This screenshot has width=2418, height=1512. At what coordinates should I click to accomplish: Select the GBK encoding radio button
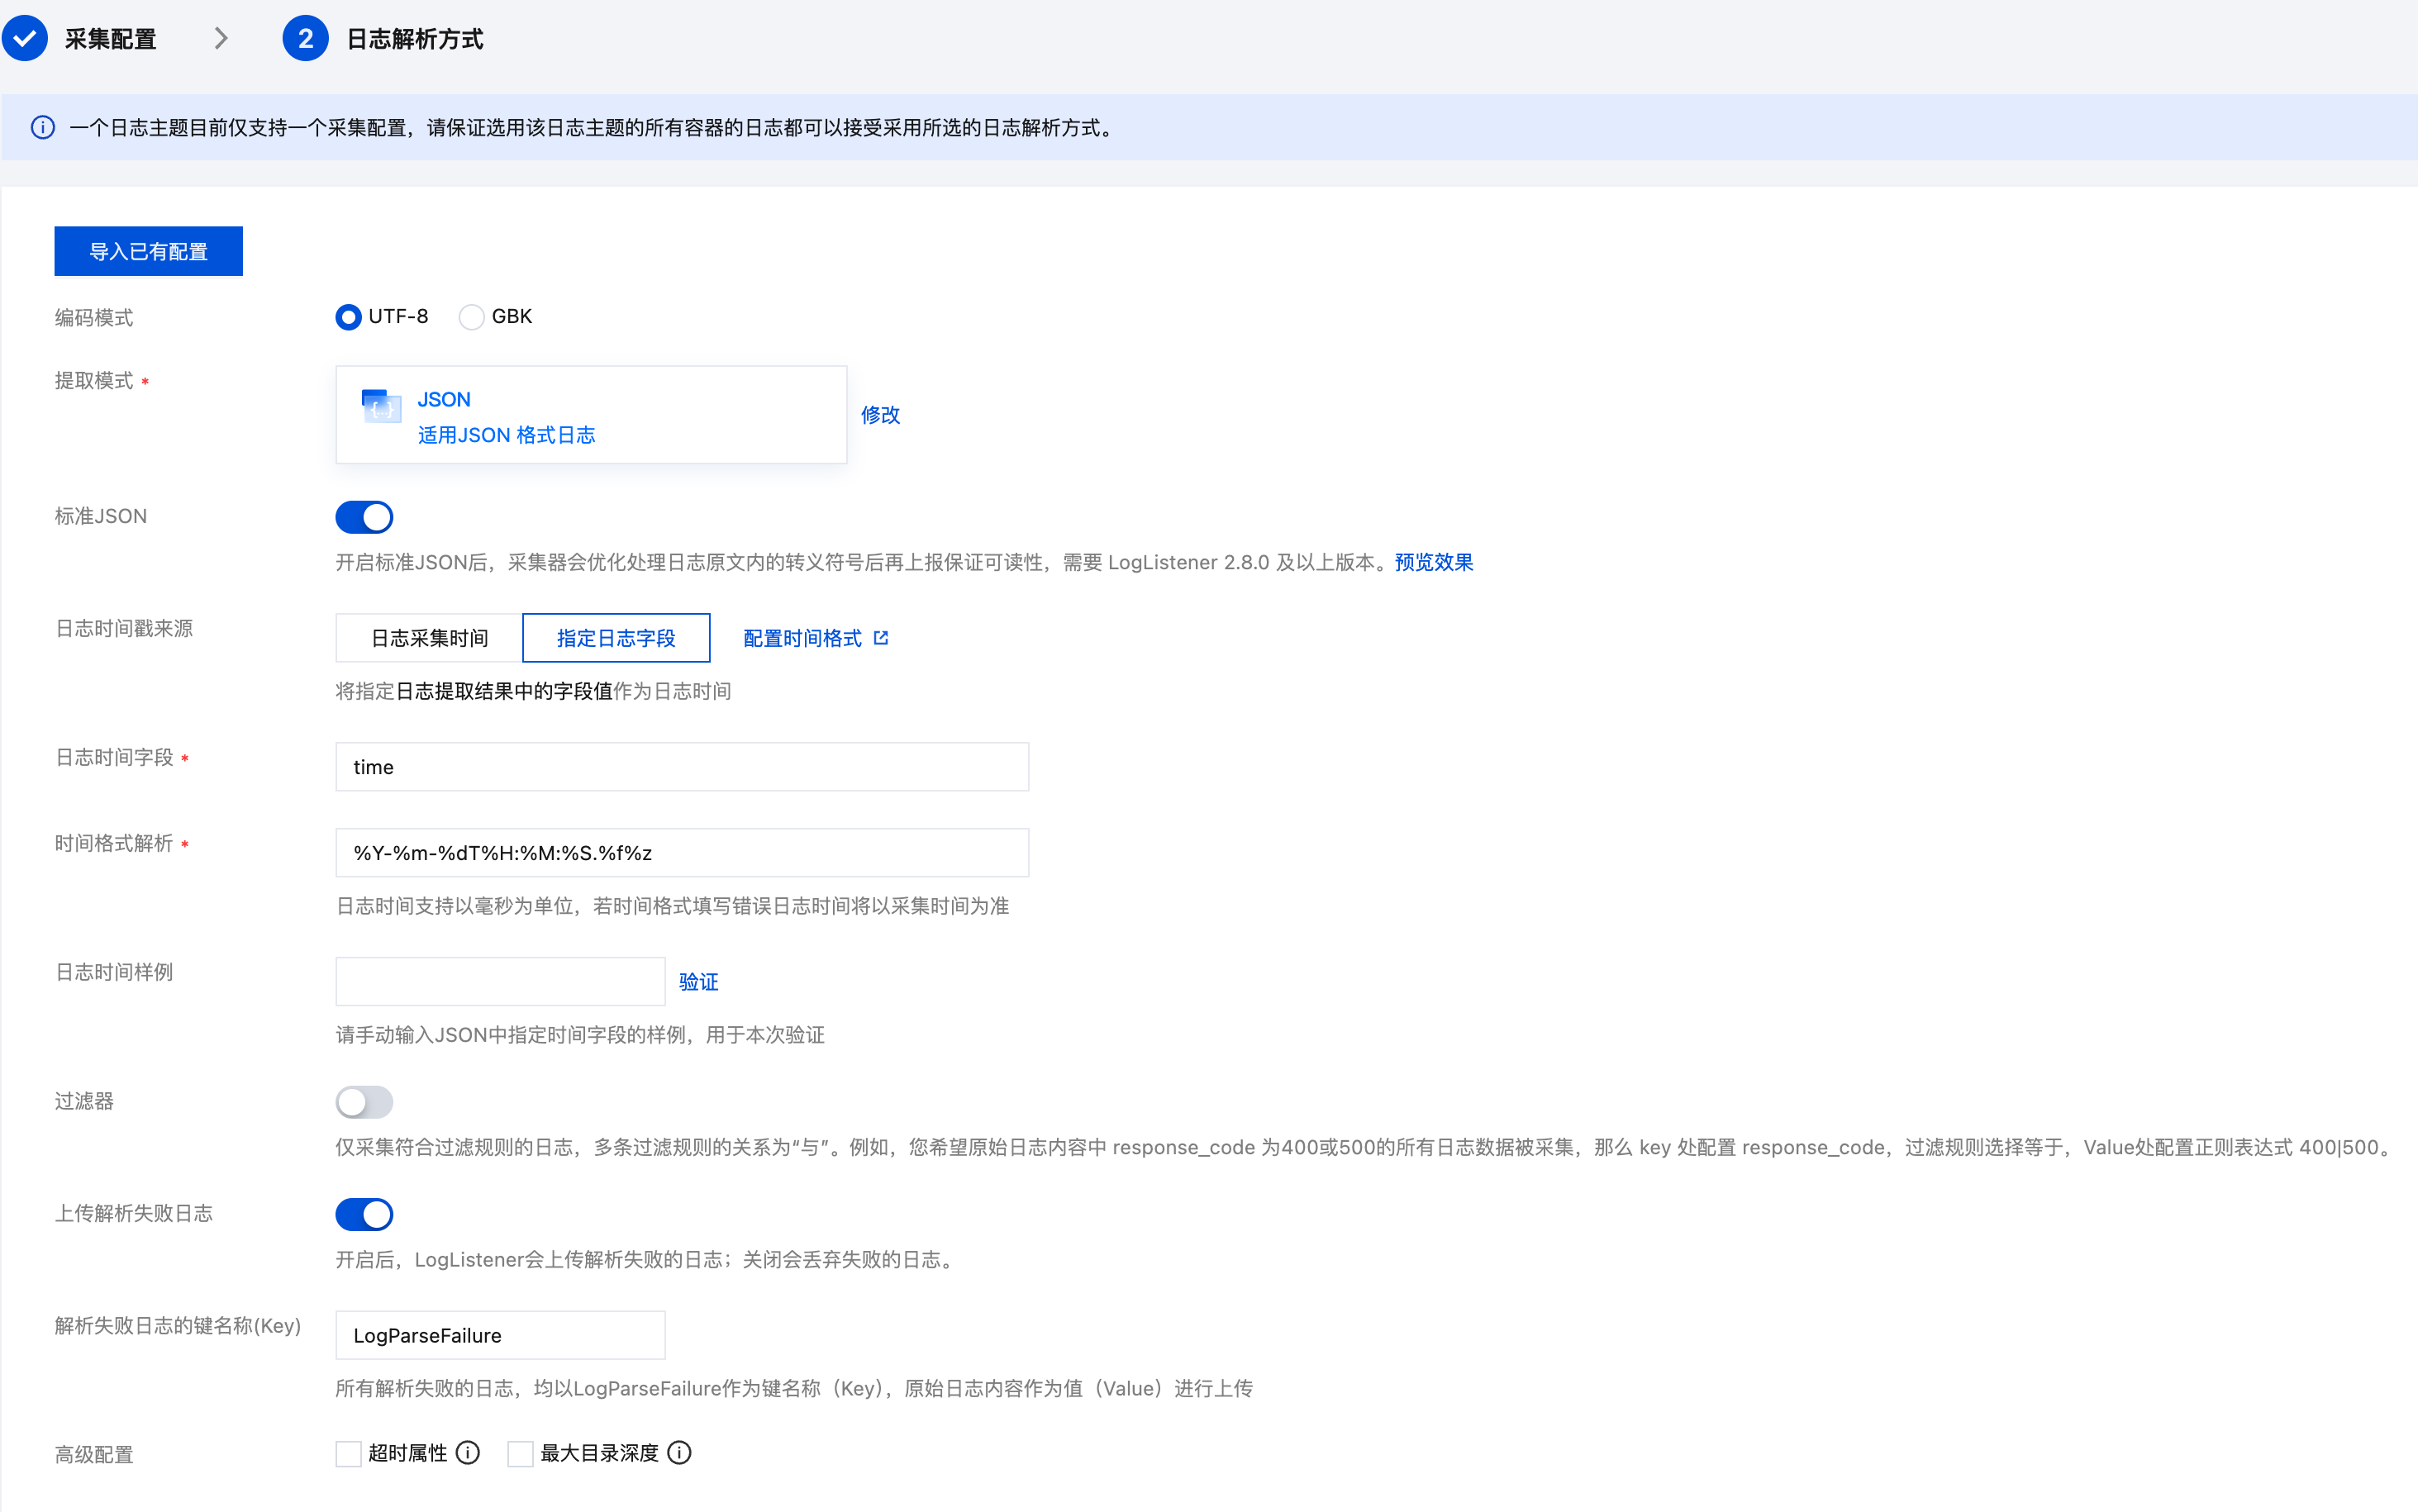(471, 317)
